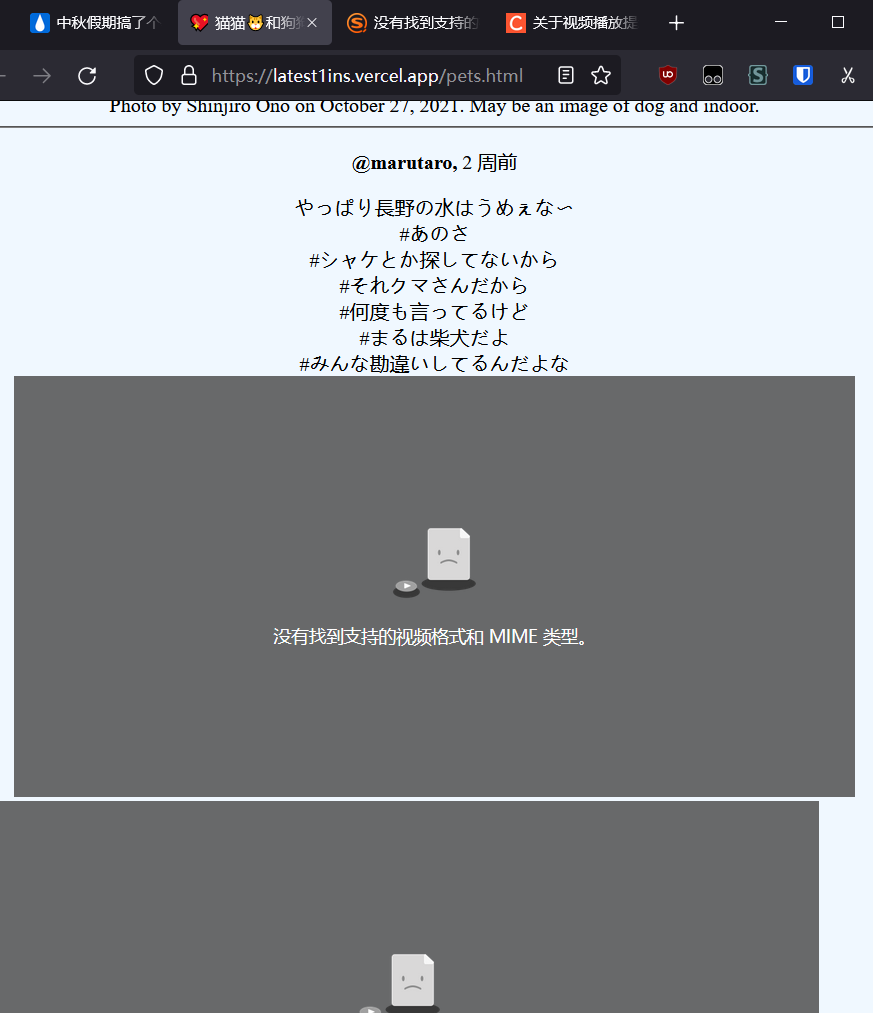Minimize the browser window

point(781,22)
